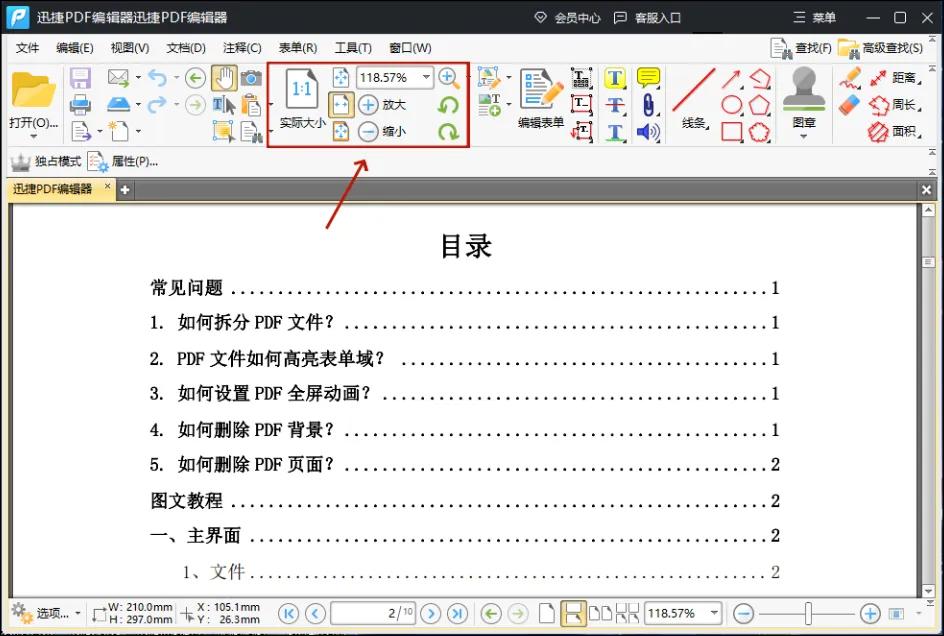Open the 注释(C) menu
The width and height of the screenshot is (944, 636).
point(242,48)
